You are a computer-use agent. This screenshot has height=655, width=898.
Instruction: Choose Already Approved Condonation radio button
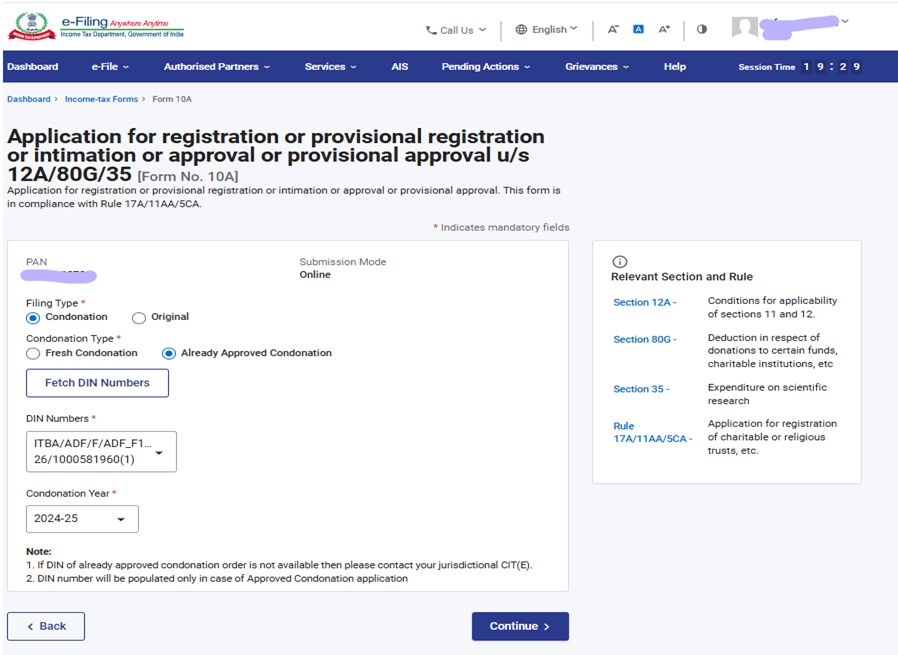[169, 354]
